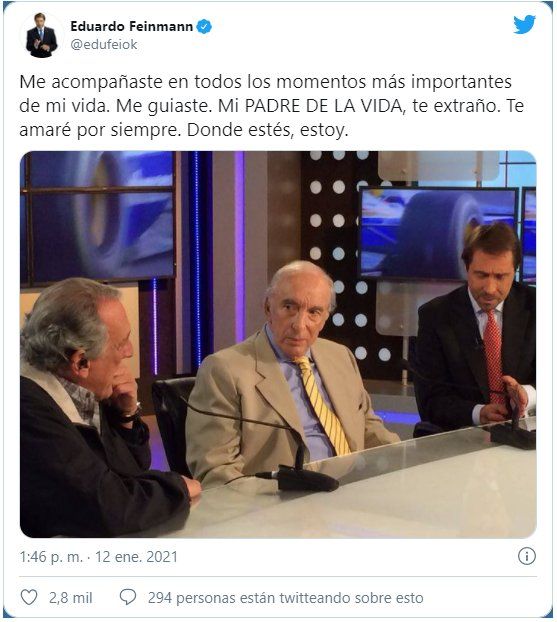
Task: Open the photo on the man in beige suit
Action: click(290, 373)
